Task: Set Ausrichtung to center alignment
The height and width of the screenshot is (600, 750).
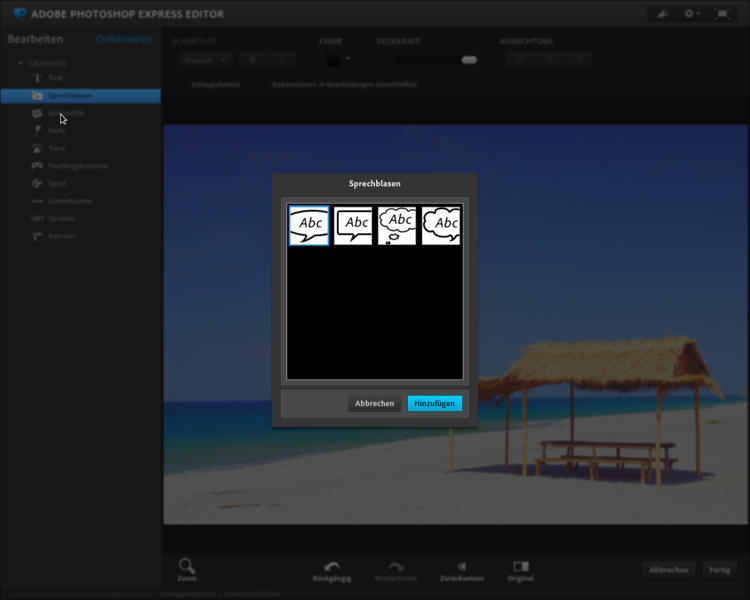Action: tap(549, 60)
